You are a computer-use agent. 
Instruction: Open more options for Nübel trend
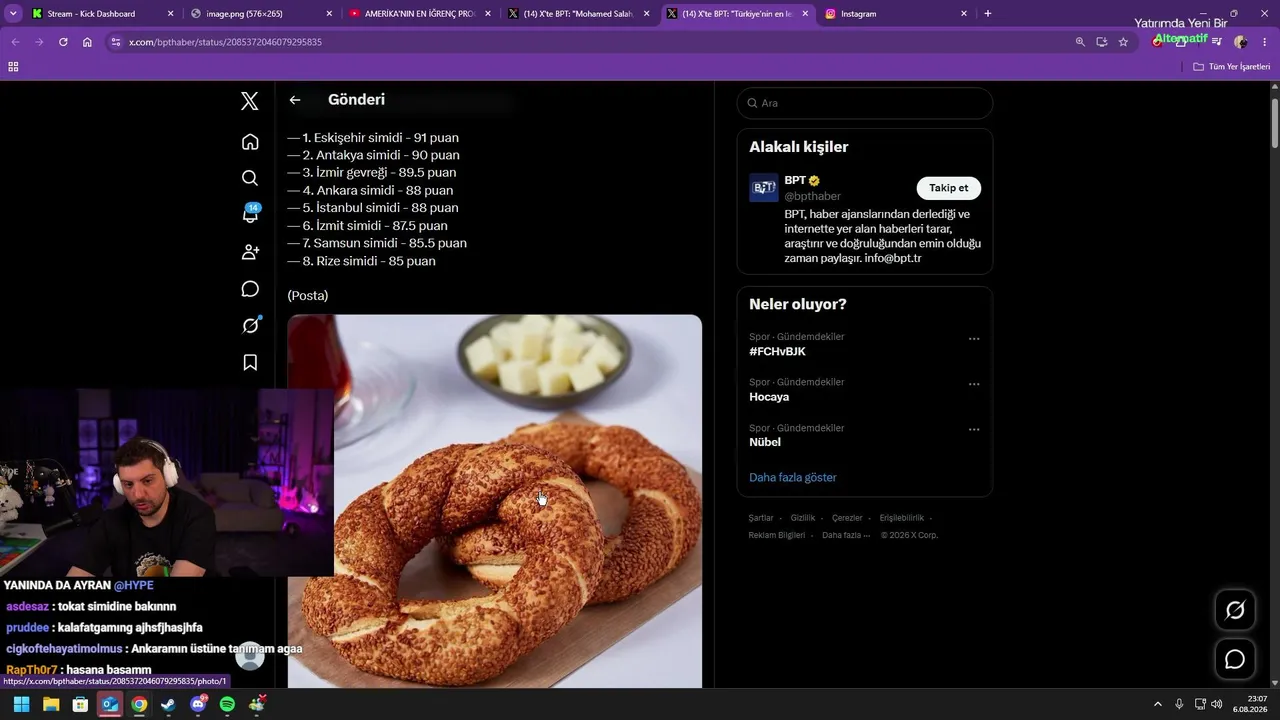point(974,430)
